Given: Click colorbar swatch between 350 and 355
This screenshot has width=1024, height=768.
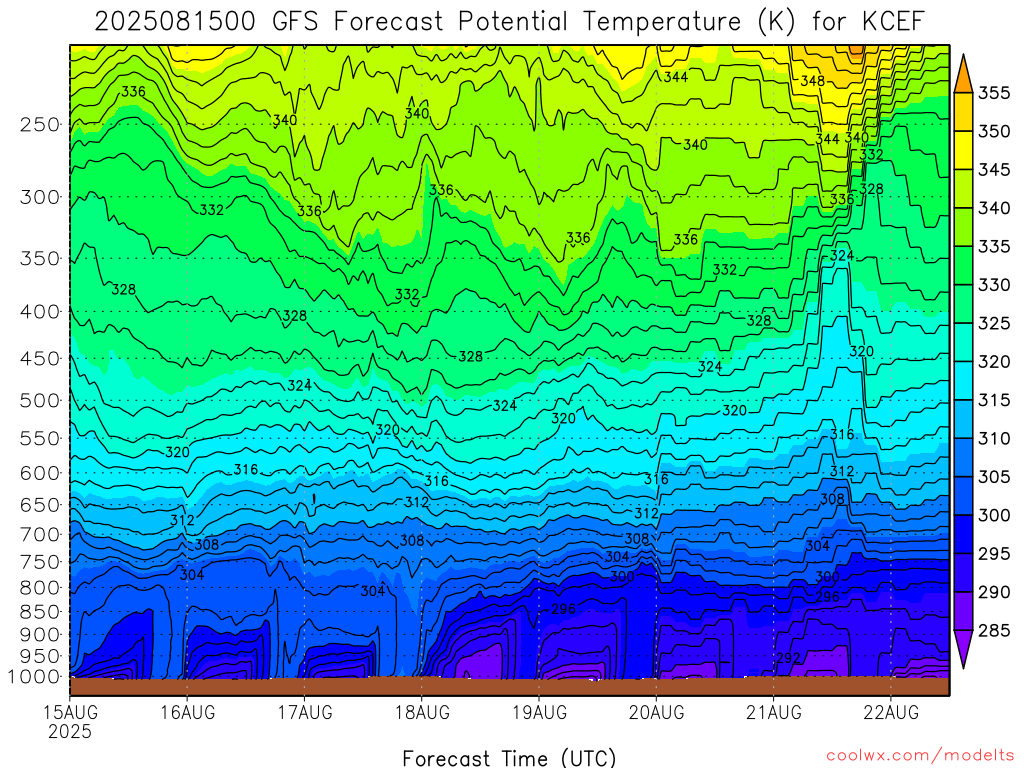Looking at the screenshot, I should (963, 112).
